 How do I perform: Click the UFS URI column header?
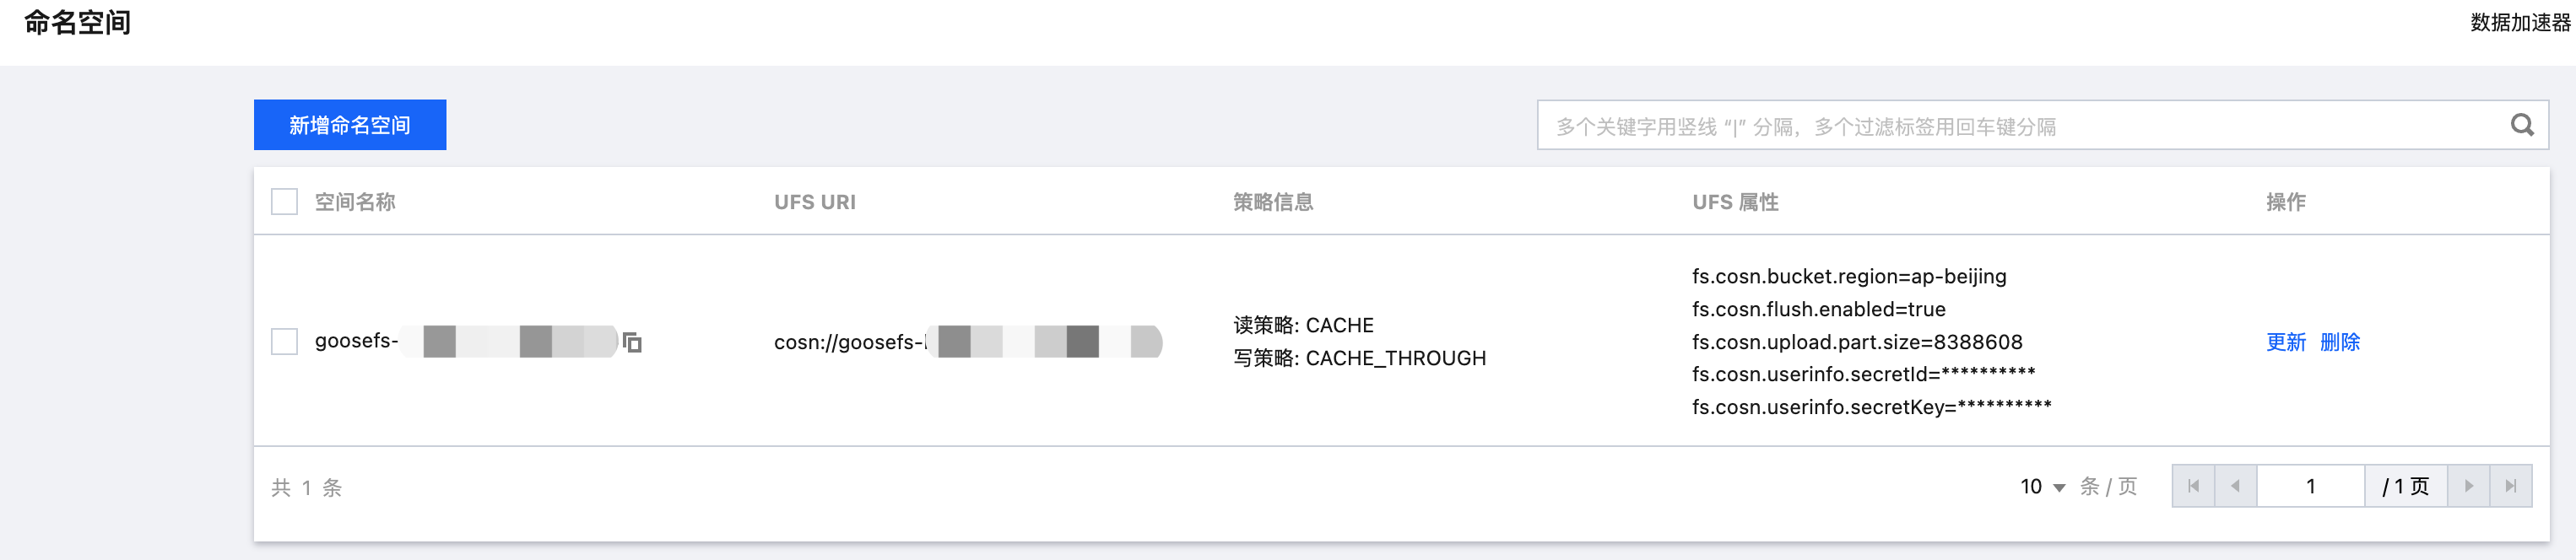click(x=814, y=202)
